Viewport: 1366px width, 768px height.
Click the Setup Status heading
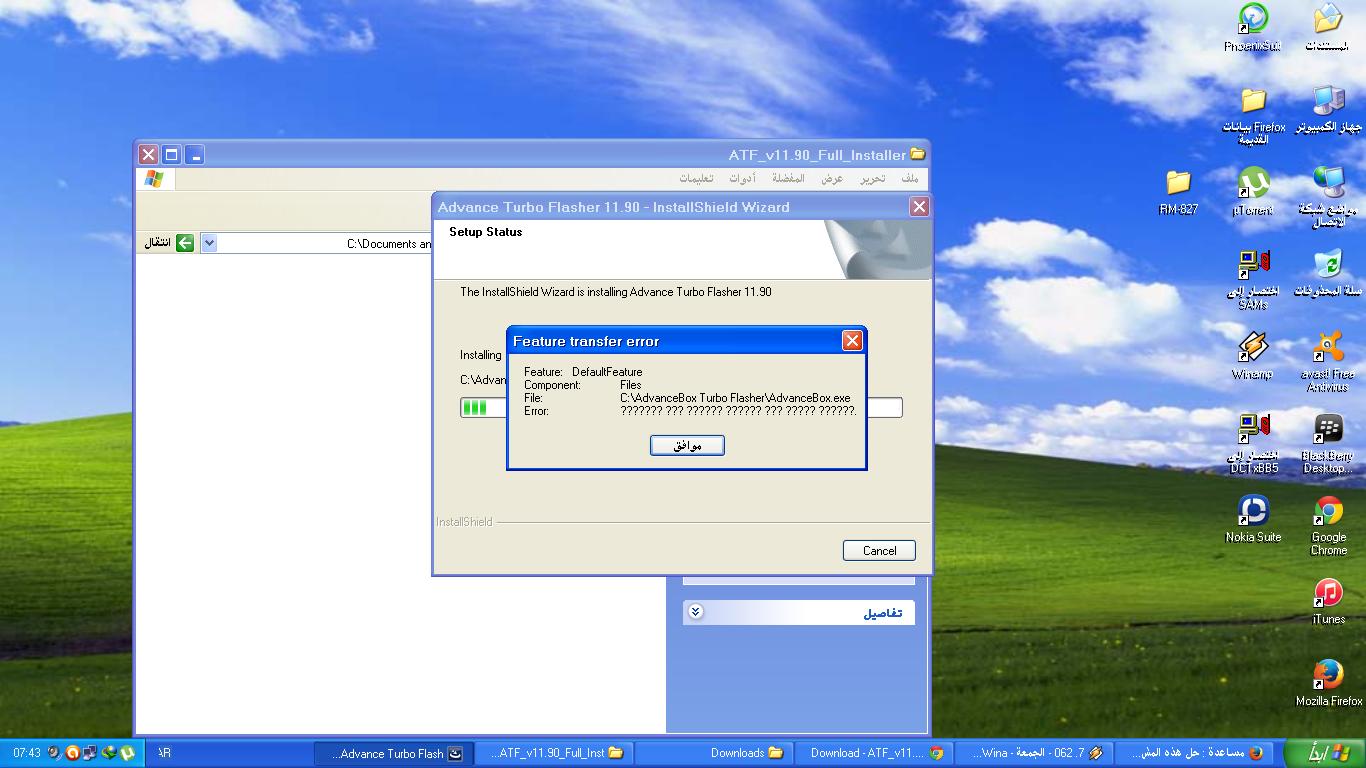(x=485, y=232)
